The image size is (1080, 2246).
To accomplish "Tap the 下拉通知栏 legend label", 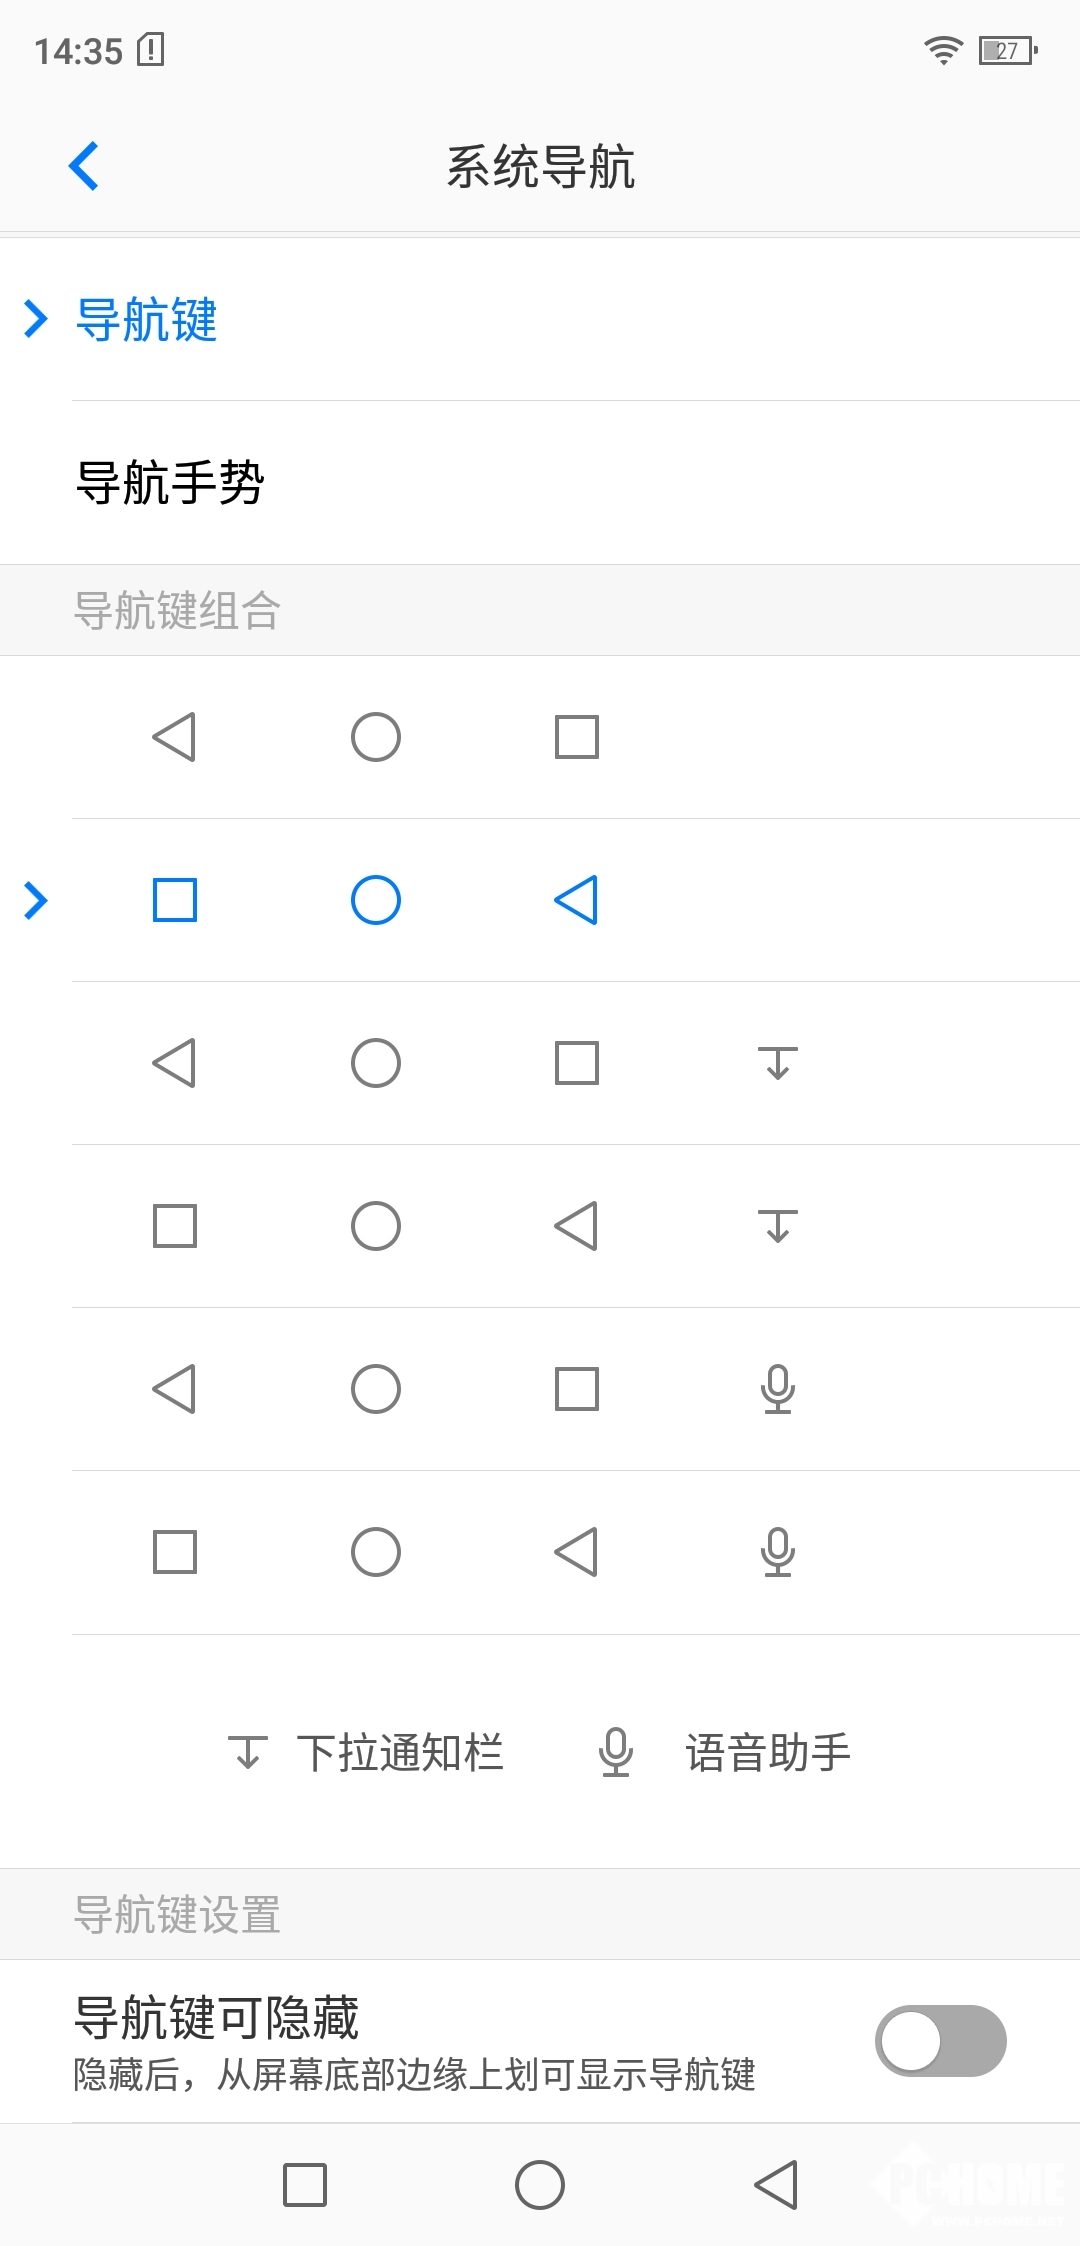I will click(x=400, y=1752).
